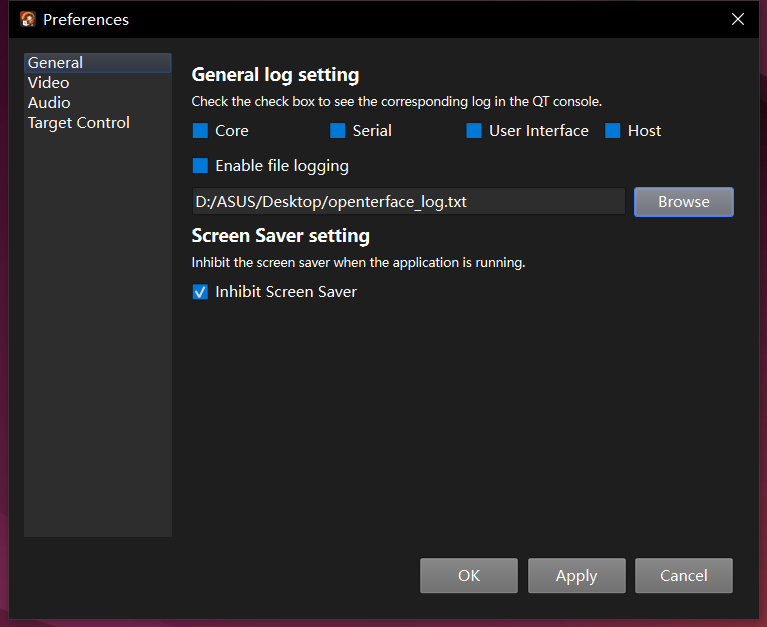Image resolution: width=767 pixels, height=627 pixels.
Task: Close the Preferences dialog window
Action: pos(738,19)
